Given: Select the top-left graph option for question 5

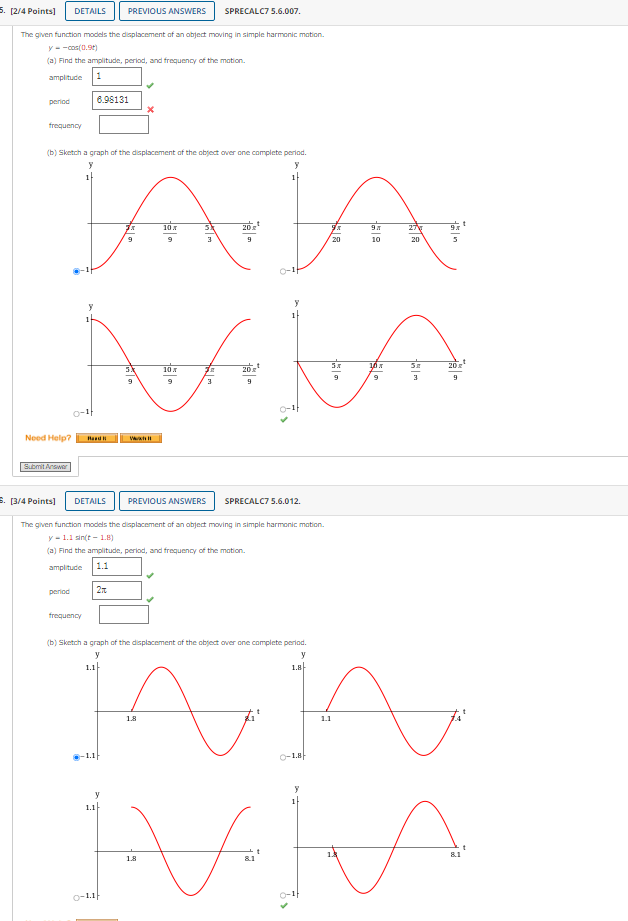Looking at the screenshot, I should click(x=74, y=271).
